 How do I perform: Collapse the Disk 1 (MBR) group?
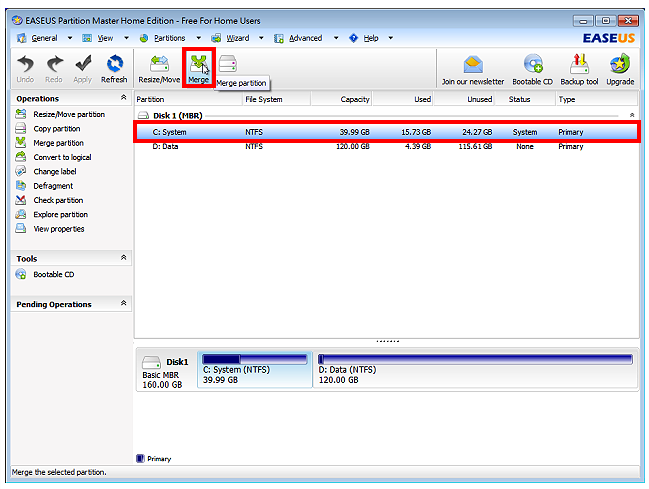click(x=632, y=116)
